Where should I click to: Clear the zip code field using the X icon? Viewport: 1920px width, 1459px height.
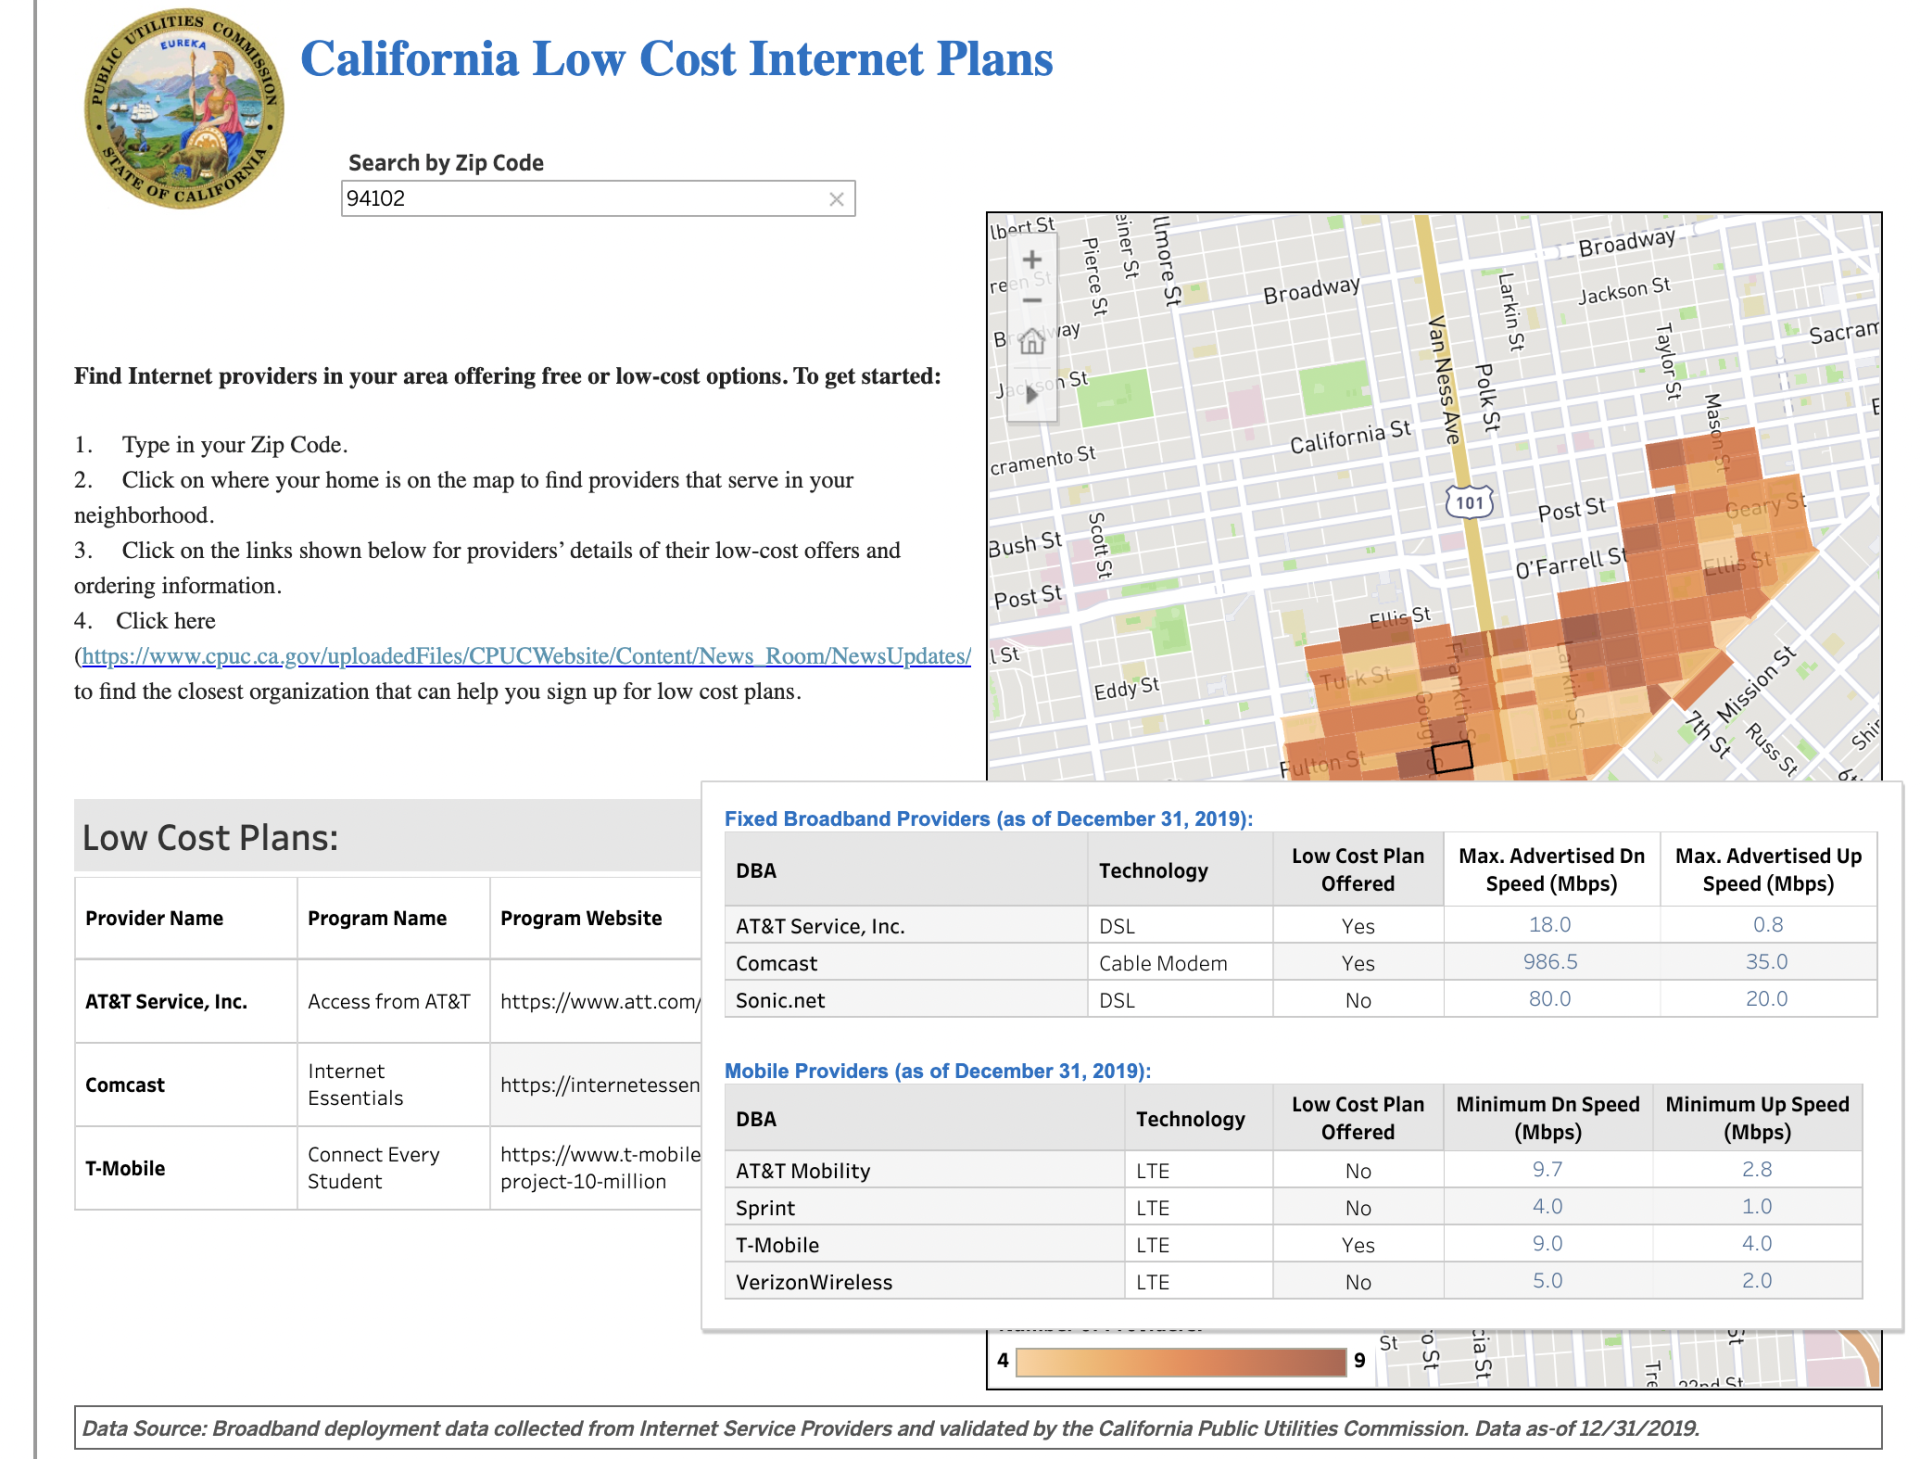click(837, 198)
